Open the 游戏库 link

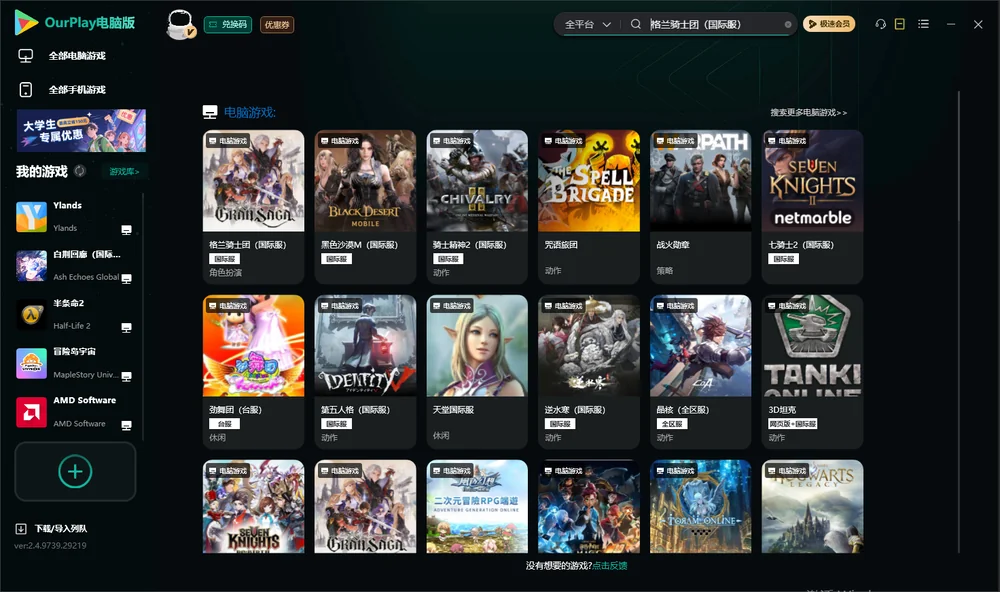pyautogui.click(x=124, y=172)
